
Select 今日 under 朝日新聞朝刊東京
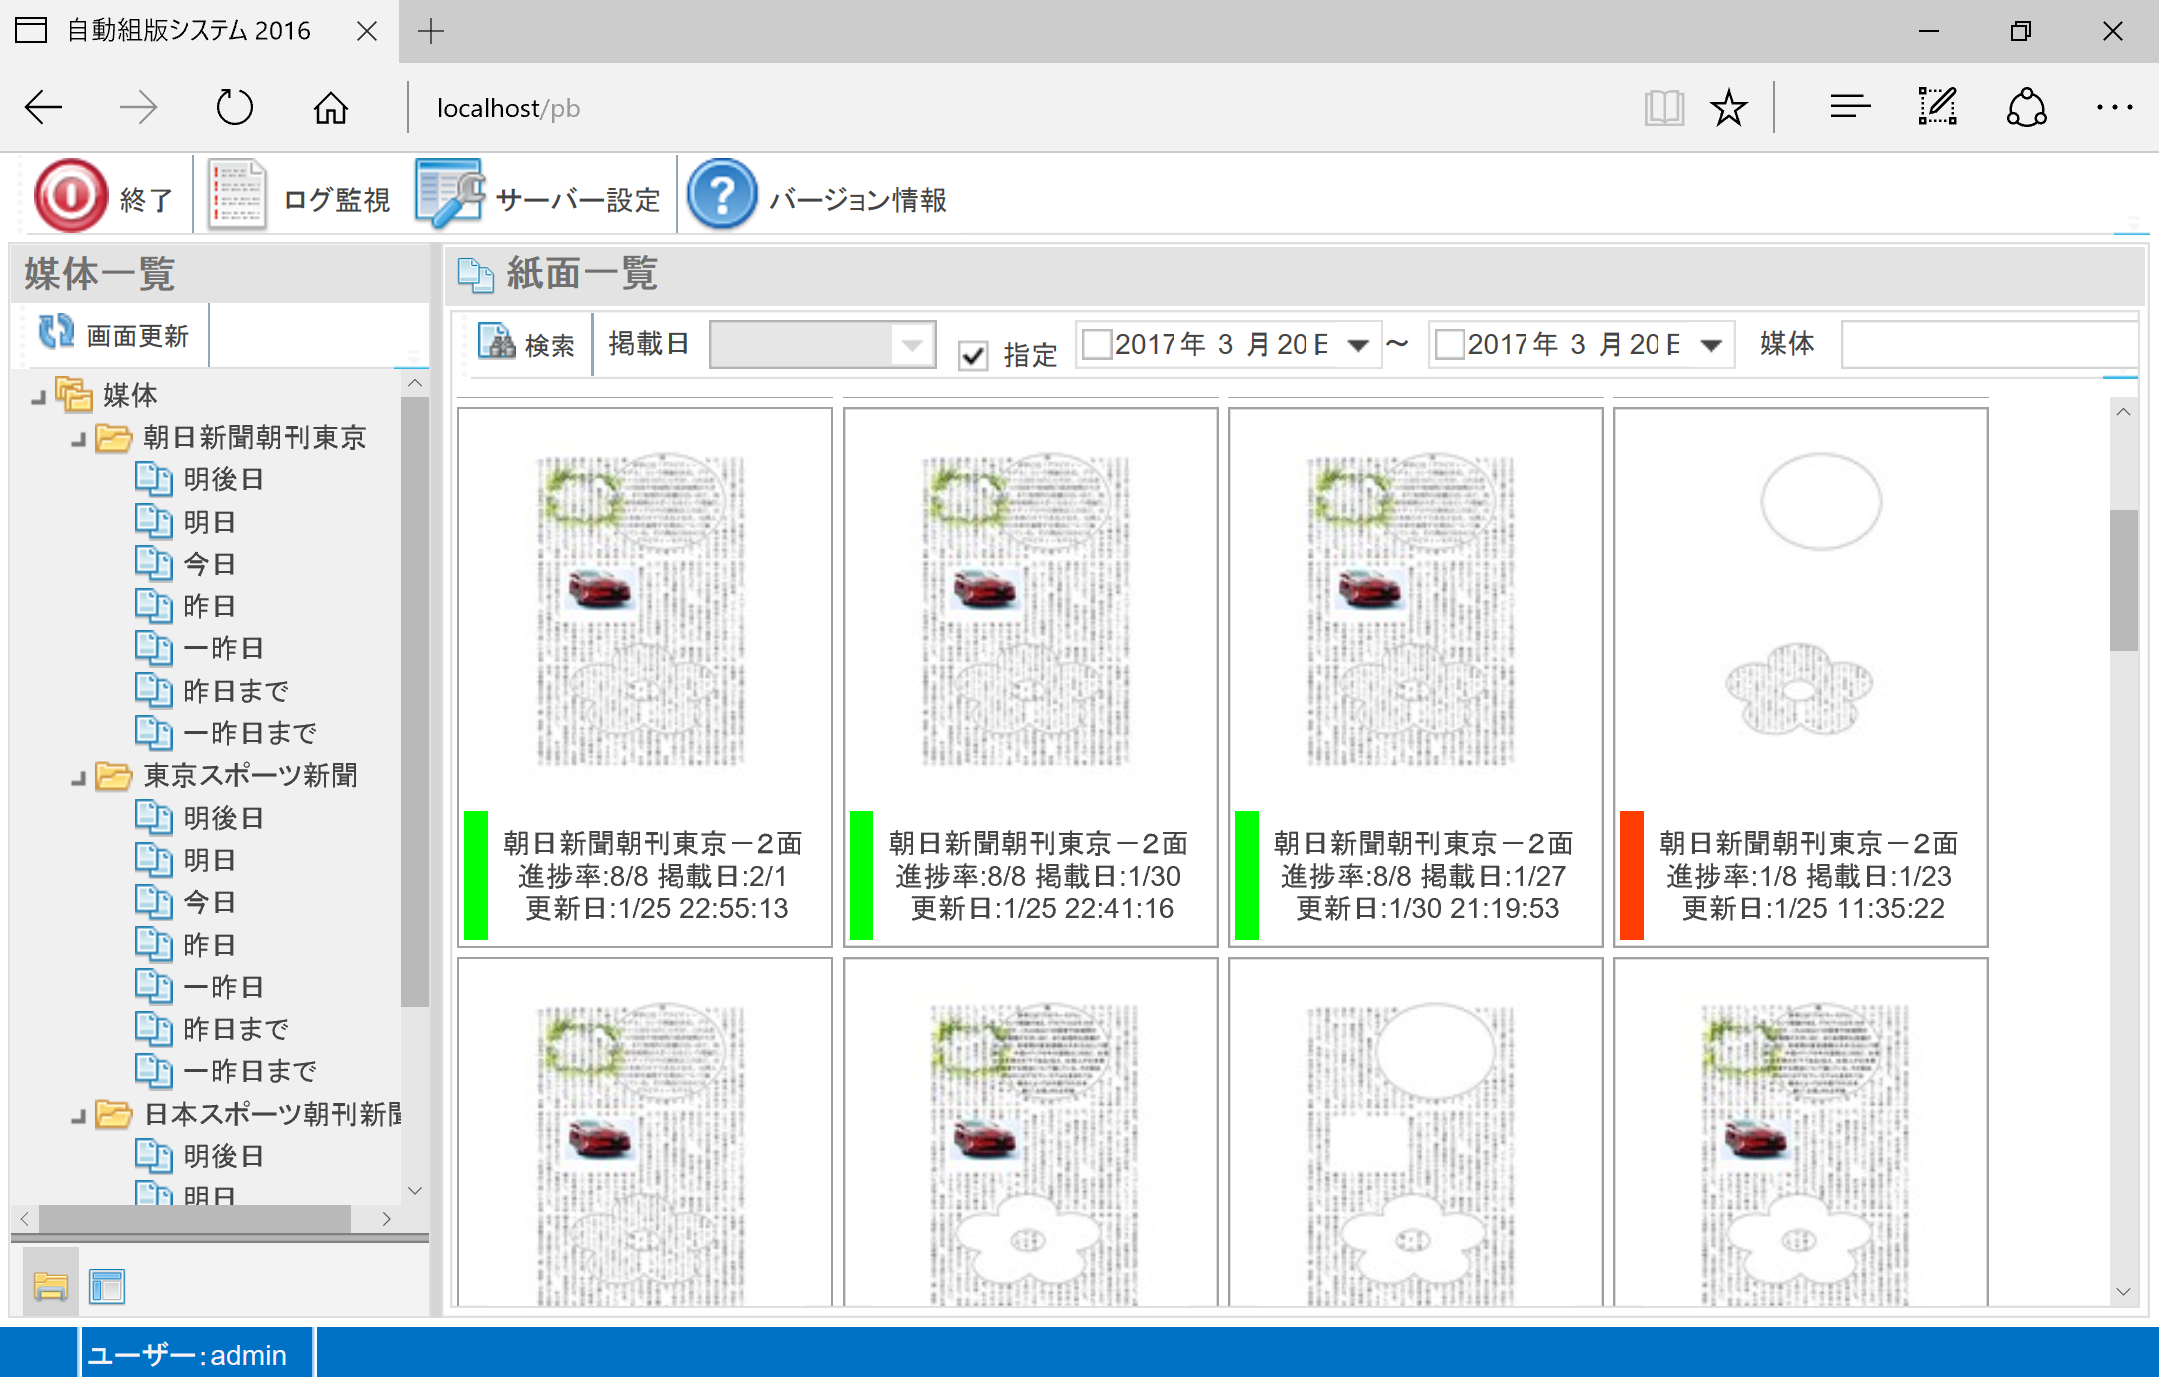point(210,564)
